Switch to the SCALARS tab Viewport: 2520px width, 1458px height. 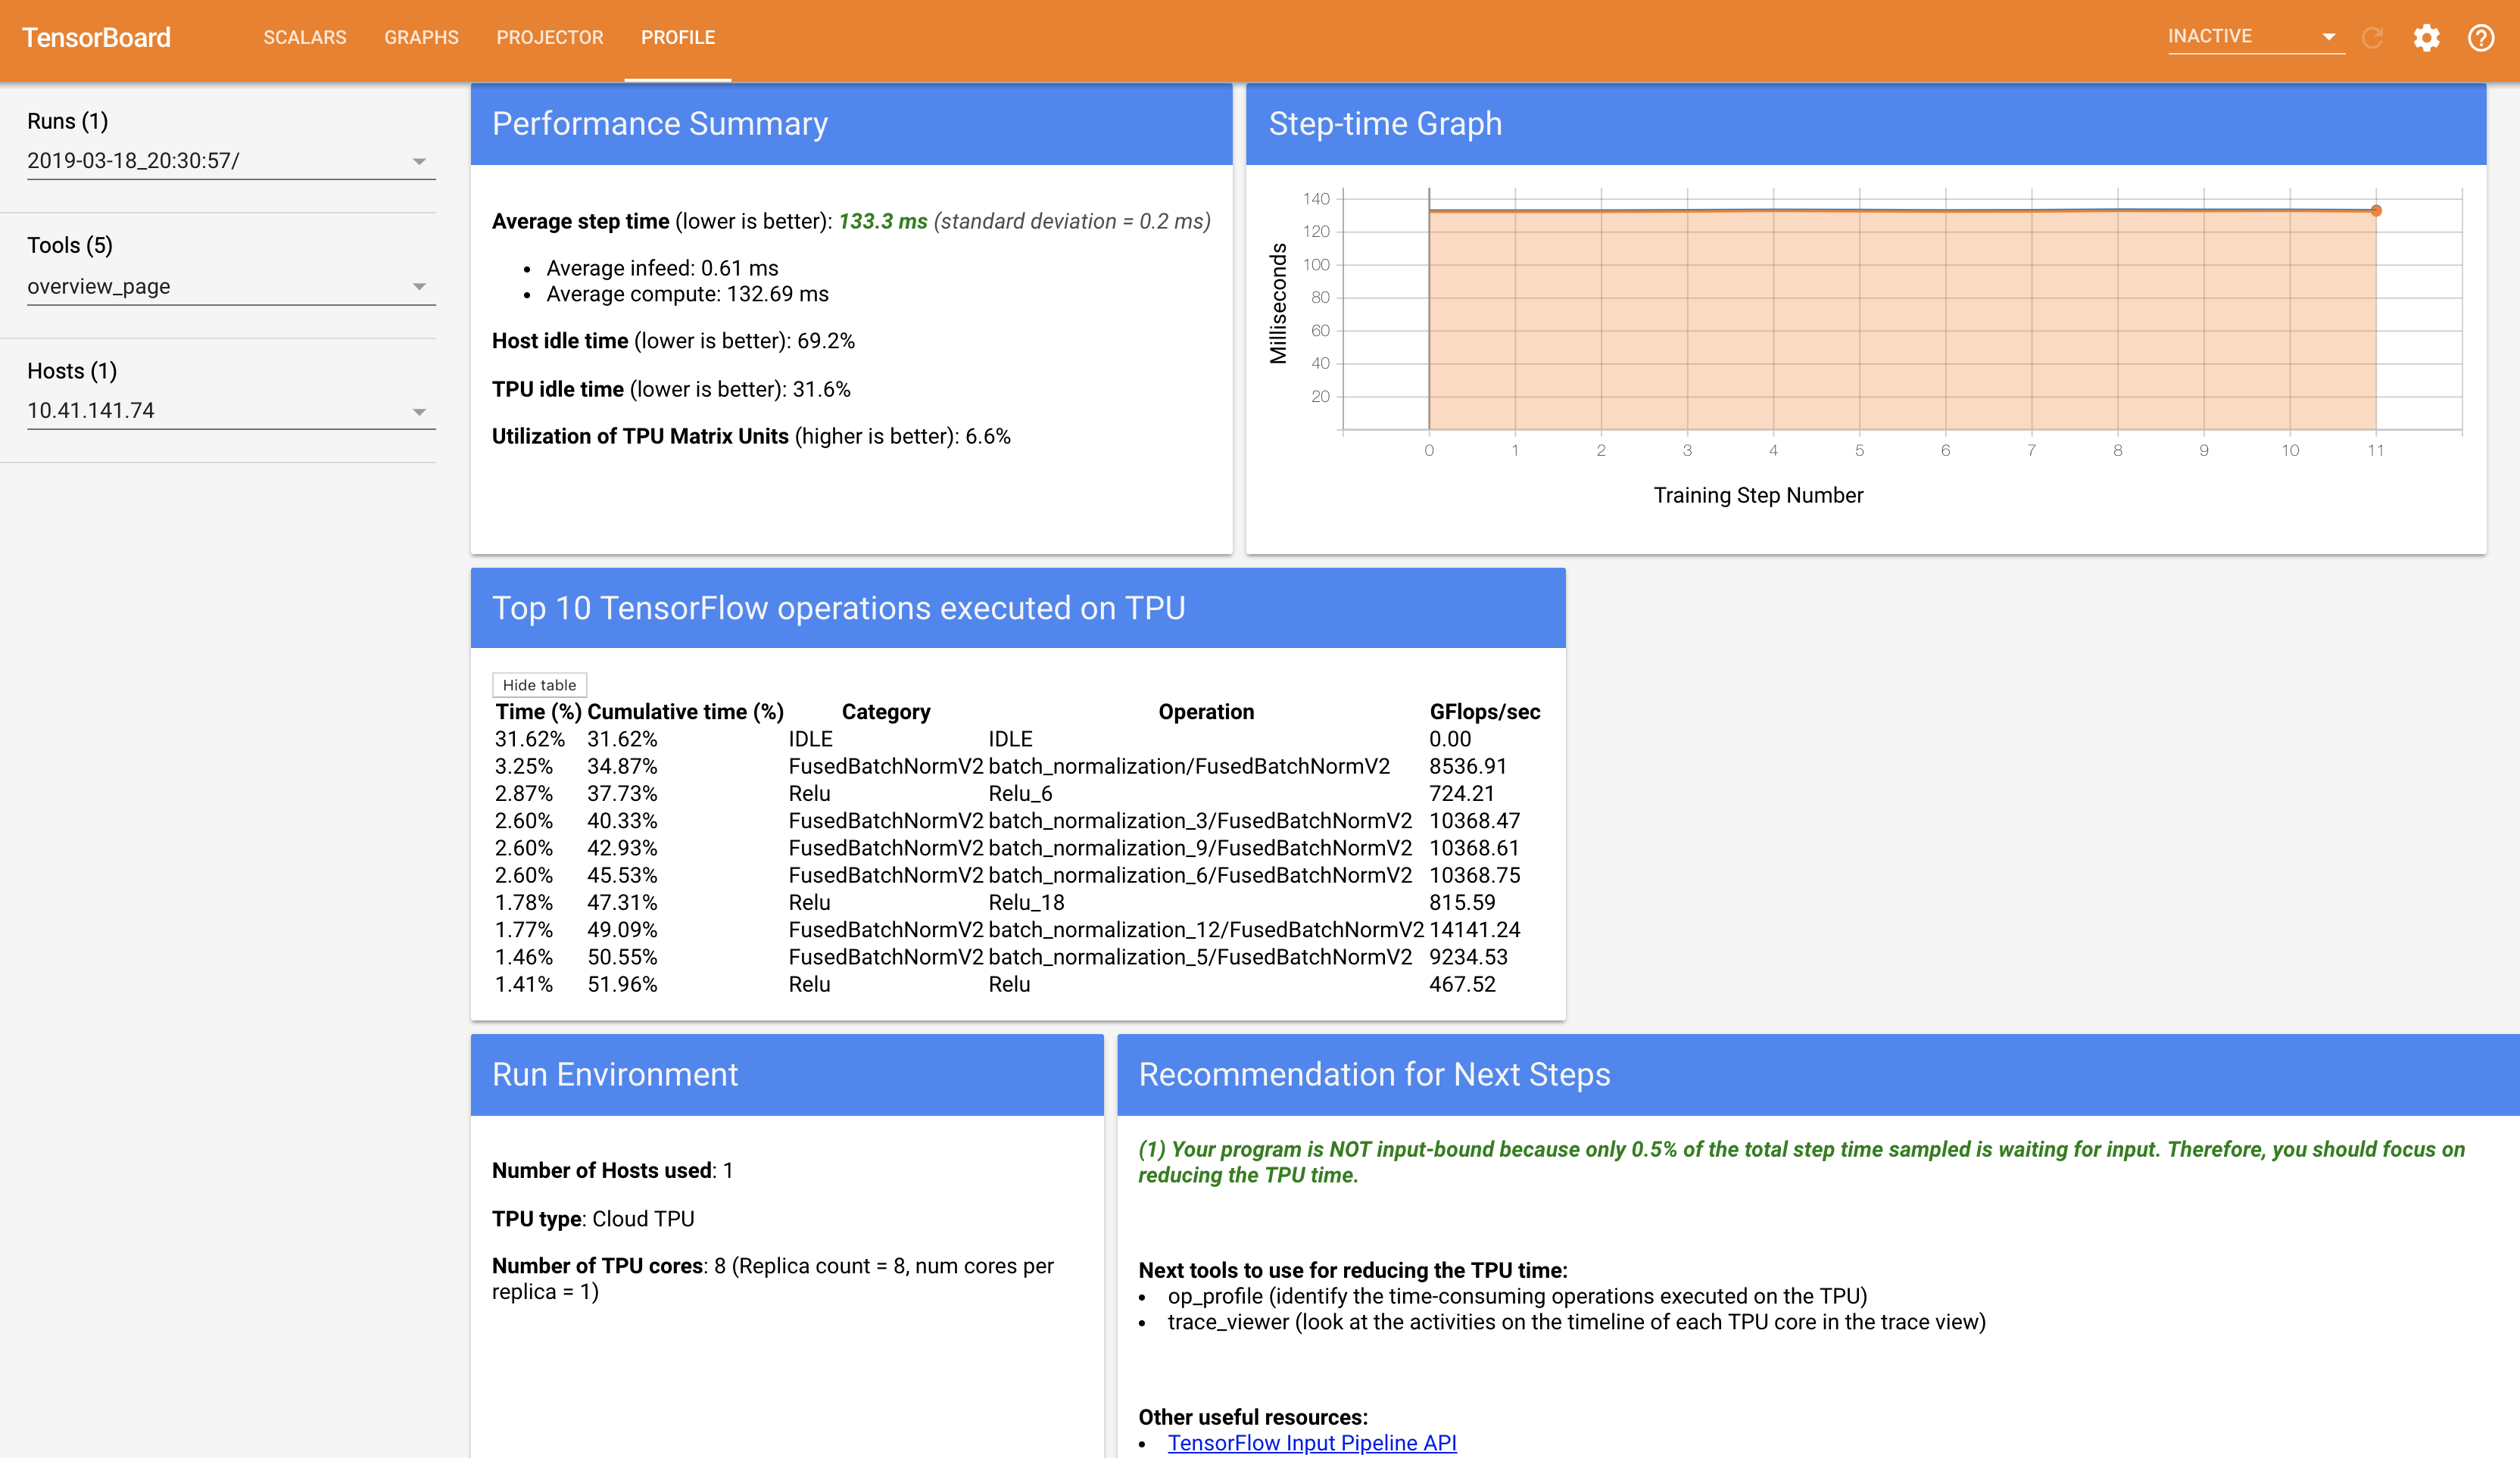point(305,38)
